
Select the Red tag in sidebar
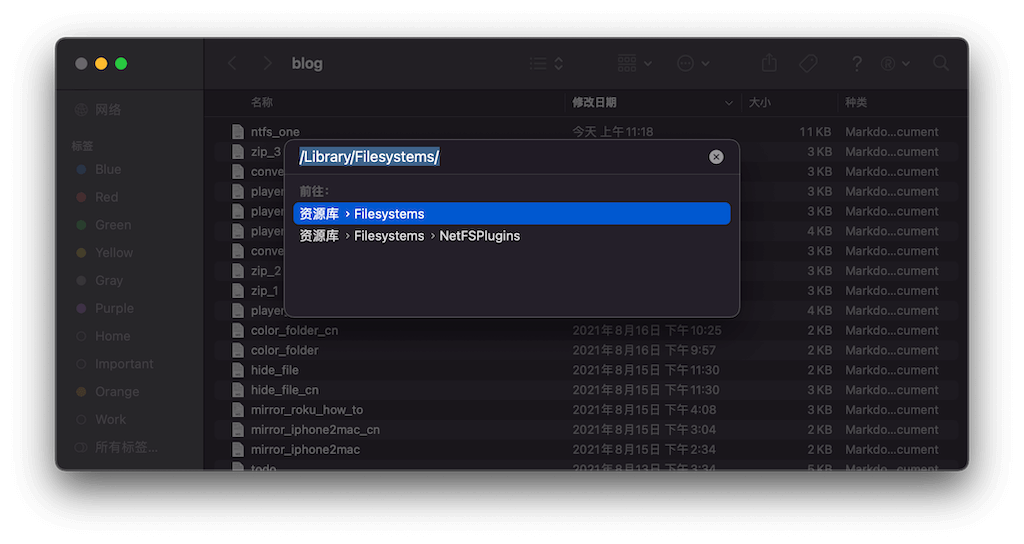click(x=106, y=197)
